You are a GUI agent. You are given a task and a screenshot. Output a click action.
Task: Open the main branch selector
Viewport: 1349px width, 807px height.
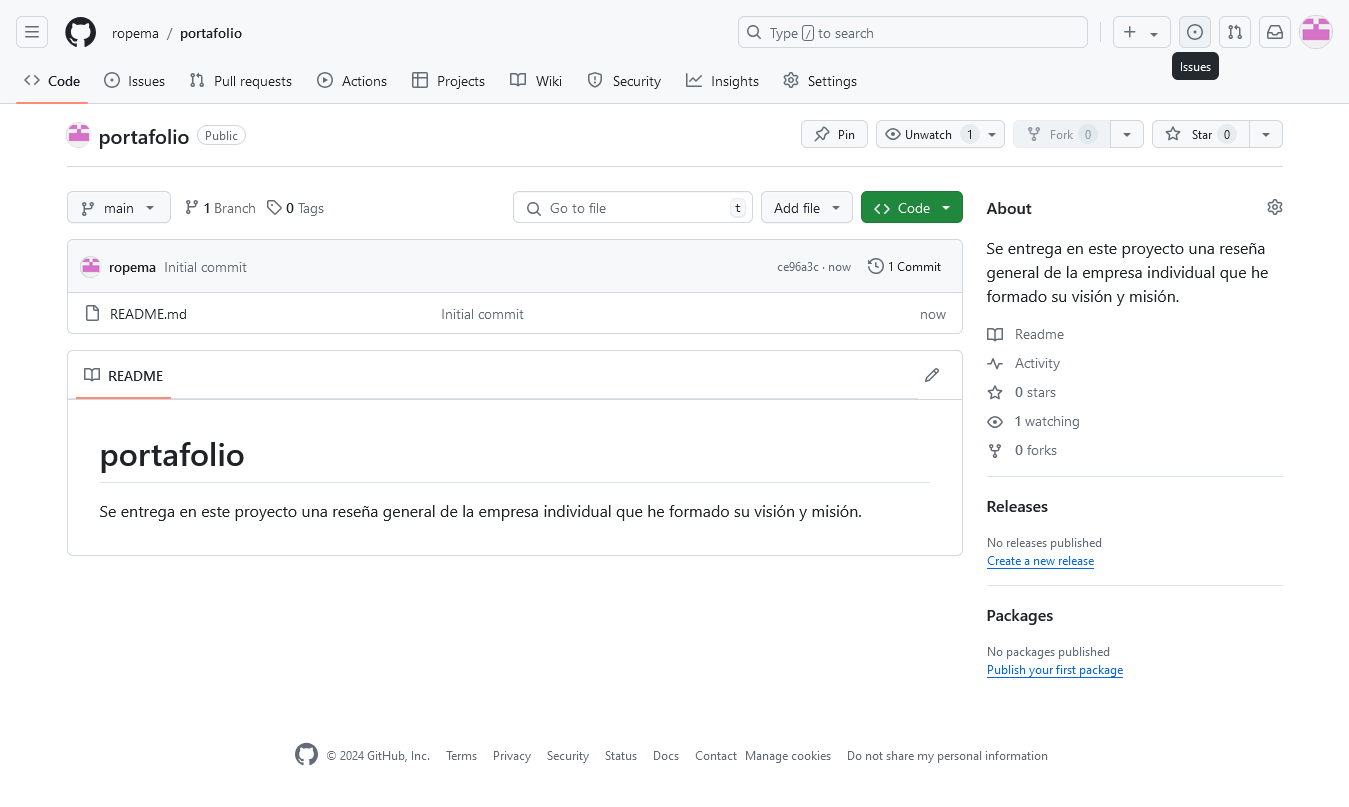(119, 207)
